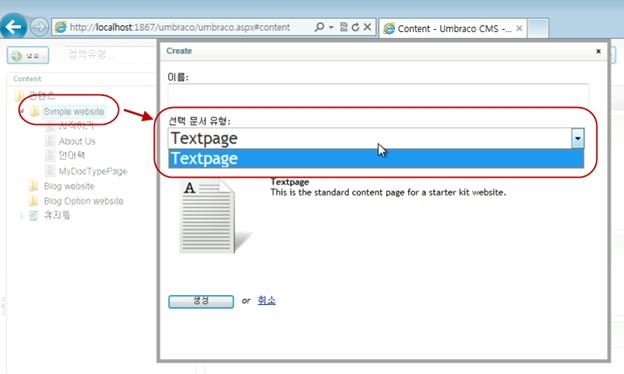Click the About Us document icon
This screenshot has width=624, height=374.
click(50, 141)
